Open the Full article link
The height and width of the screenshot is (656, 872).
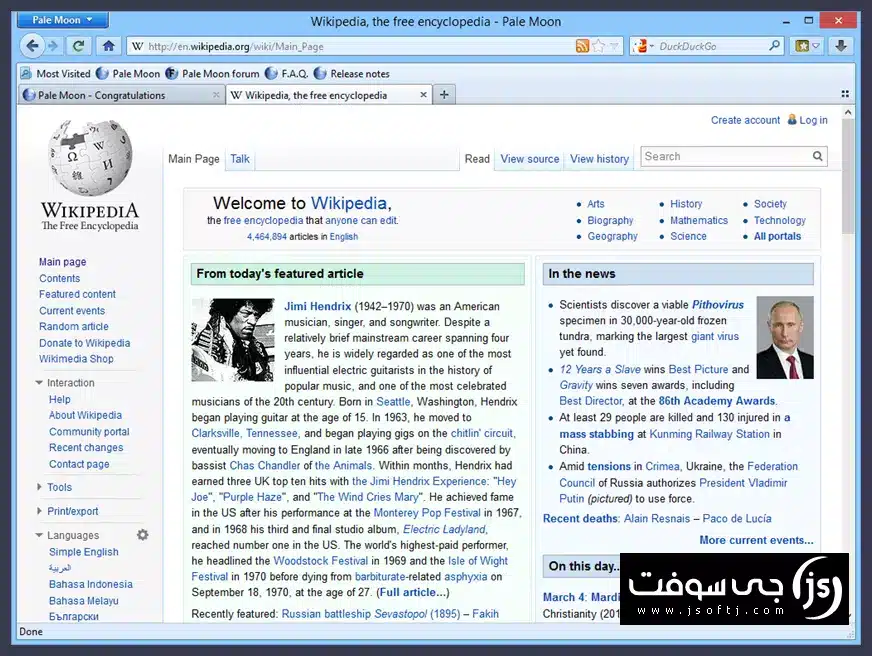[413, 593]
